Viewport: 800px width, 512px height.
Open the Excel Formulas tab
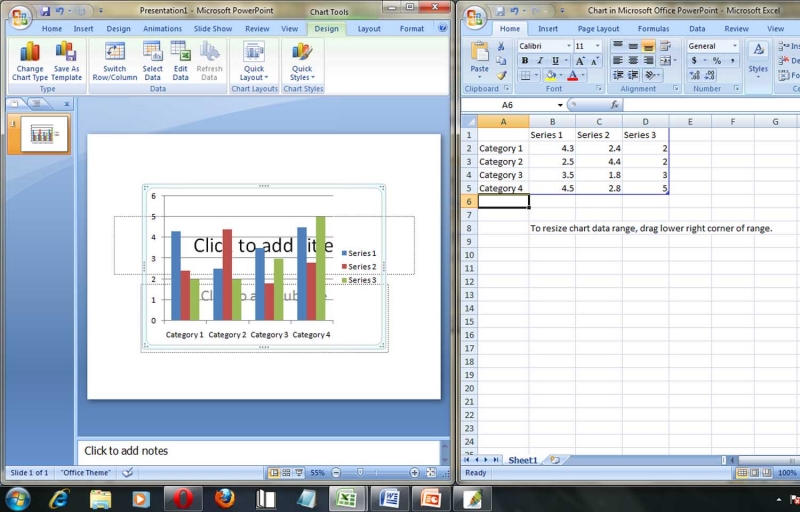point(653,29)
